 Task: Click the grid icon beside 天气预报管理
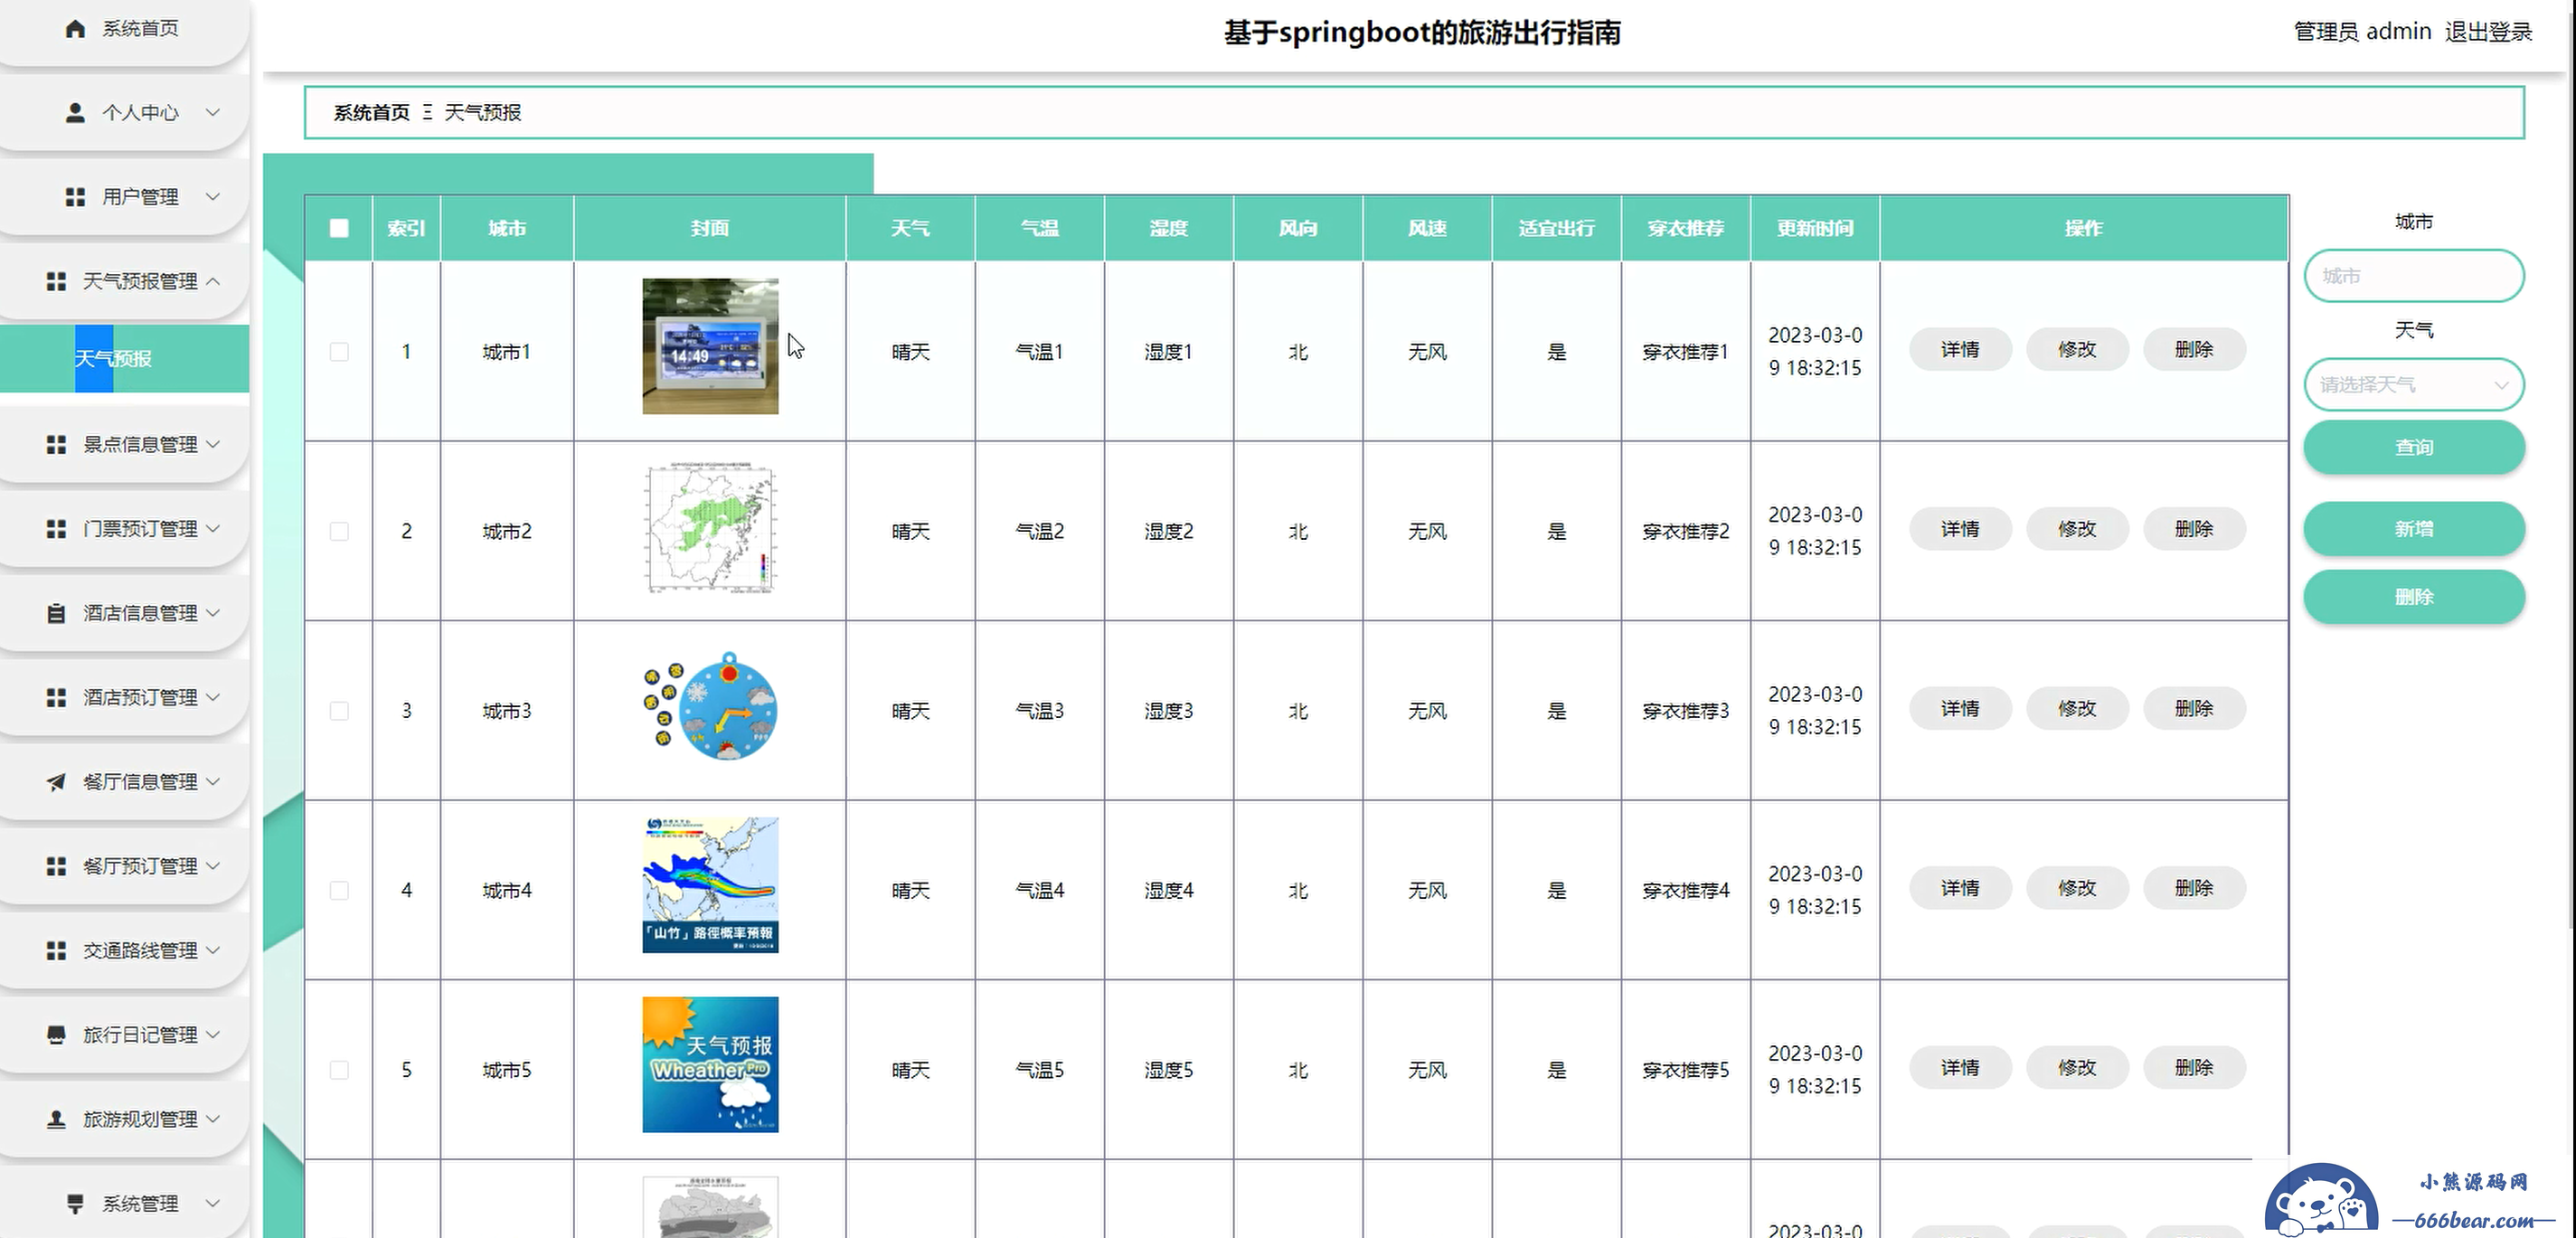pyautogui.click(x=56, y=282)
